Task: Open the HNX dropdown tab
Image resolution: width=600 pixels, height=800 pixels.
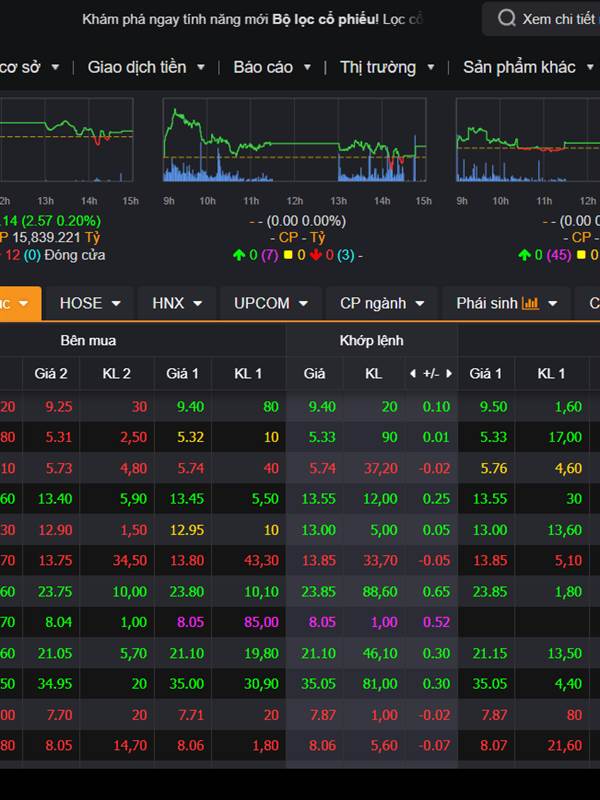Action: [177, 304]
